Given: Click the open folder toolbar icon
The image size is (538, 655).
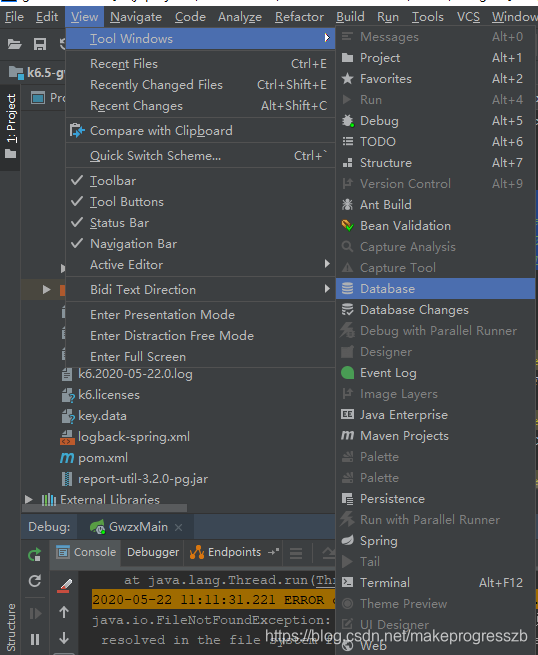Looking at the screenshot, I should tap(15, 44).
